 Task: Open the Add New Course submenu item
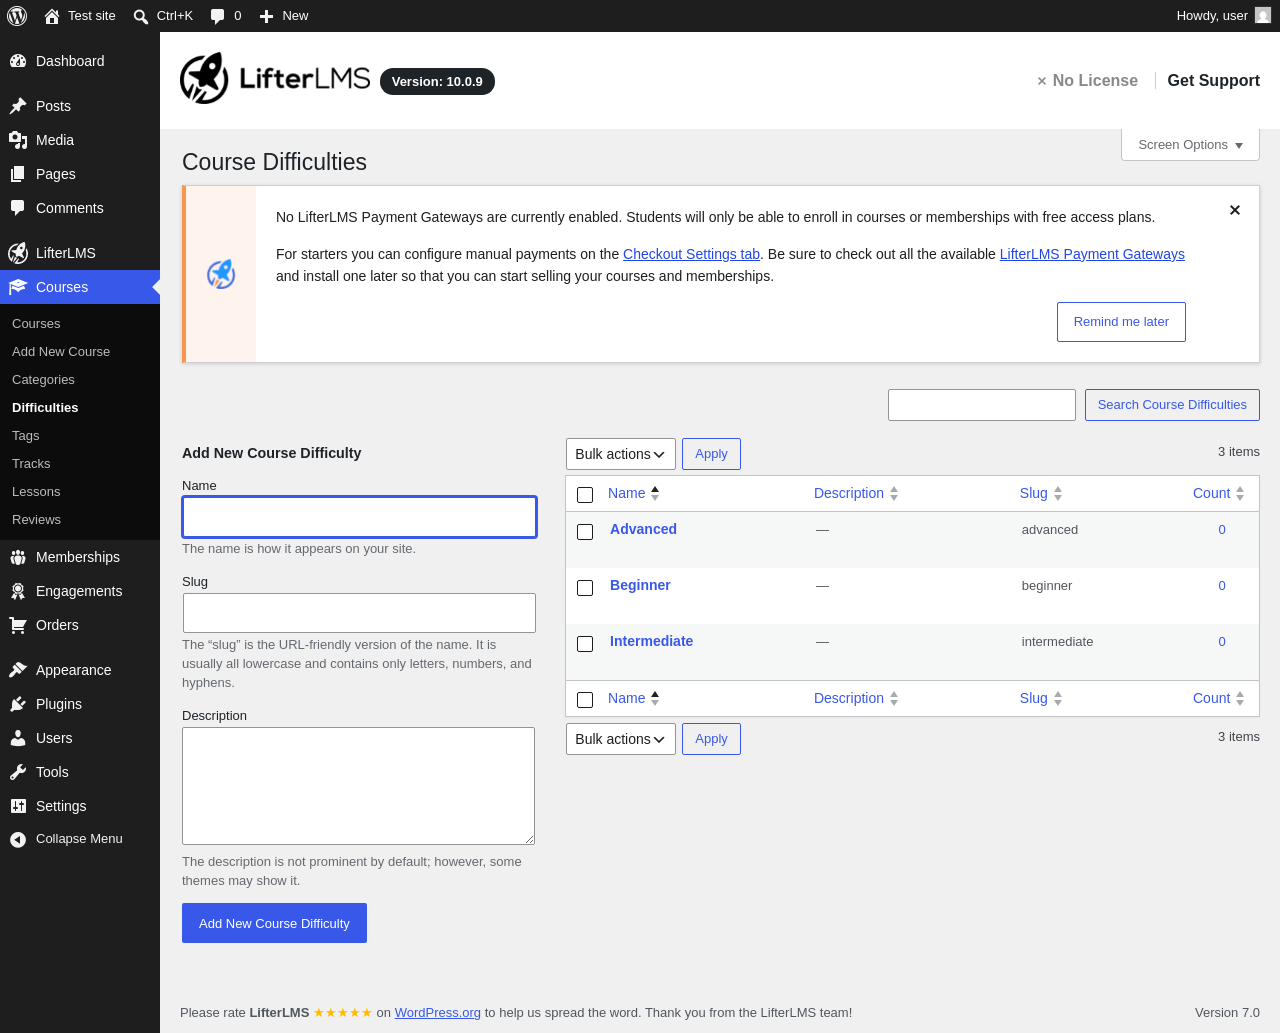(61, 352)
